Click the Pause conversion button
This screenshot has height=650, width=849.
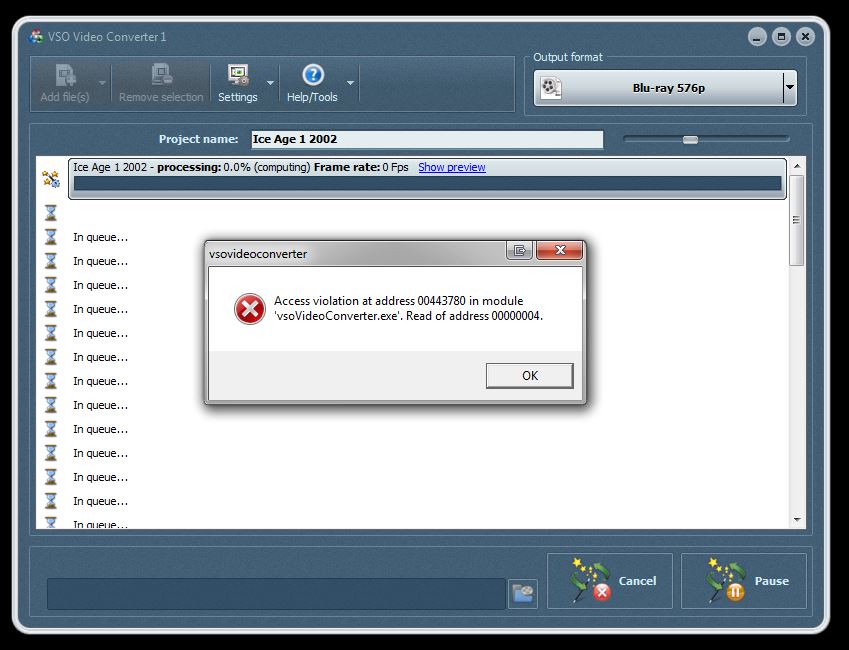tap(743, 581)
